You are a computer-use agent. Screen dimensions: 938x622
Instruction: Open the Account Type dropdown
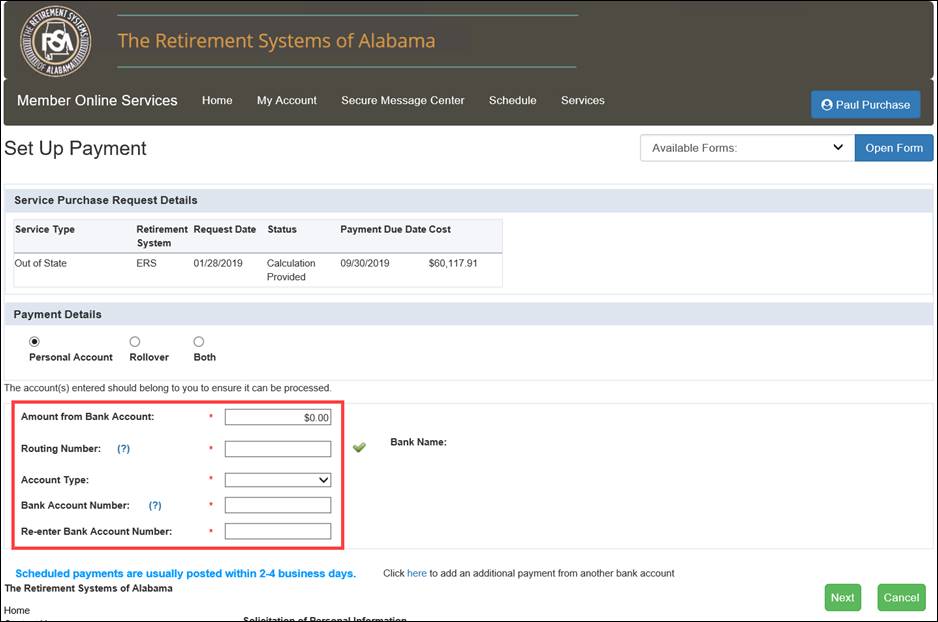pos(277,480)
